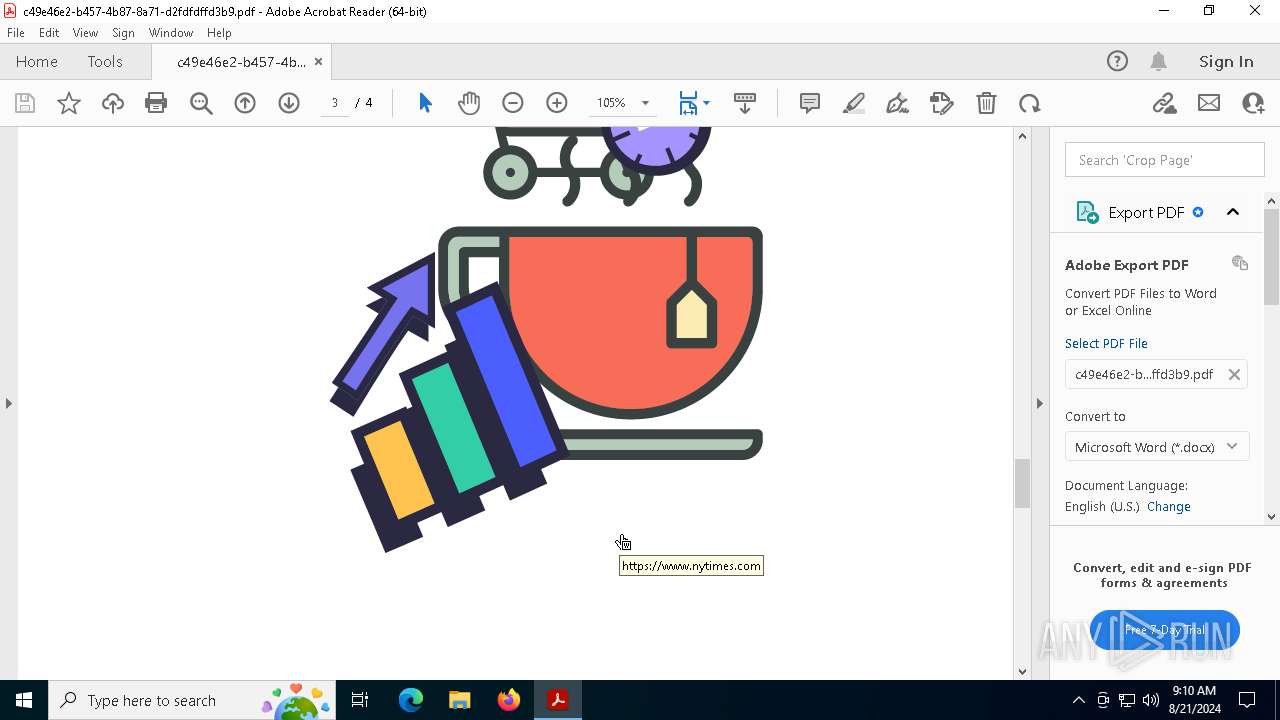Open Windows Start menu
Screen dimensions: 1280x720
click(24, 700)
